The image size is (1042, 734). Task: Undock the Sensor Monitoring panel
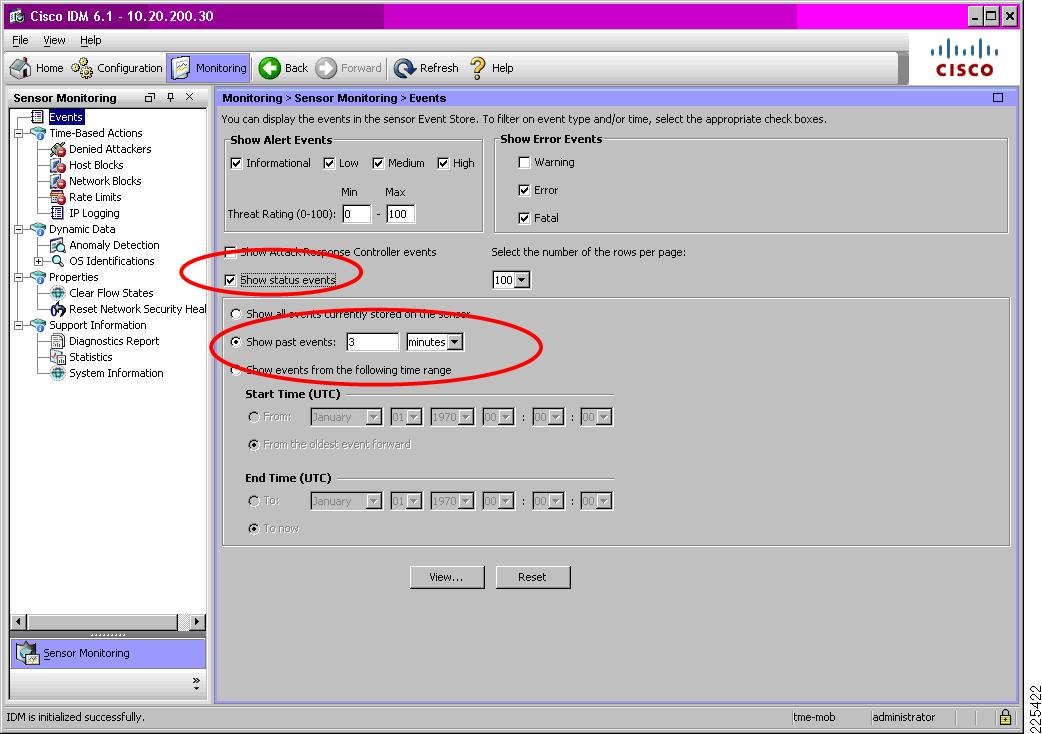pyautogui.click(x=150, y=98)
